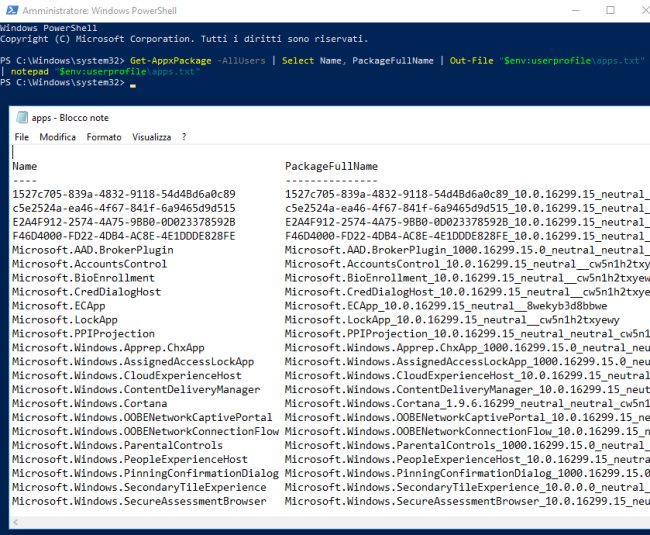Screen dimensions: 650x535
Task: Open the File menu in Notepad
Action: point(22,137)
